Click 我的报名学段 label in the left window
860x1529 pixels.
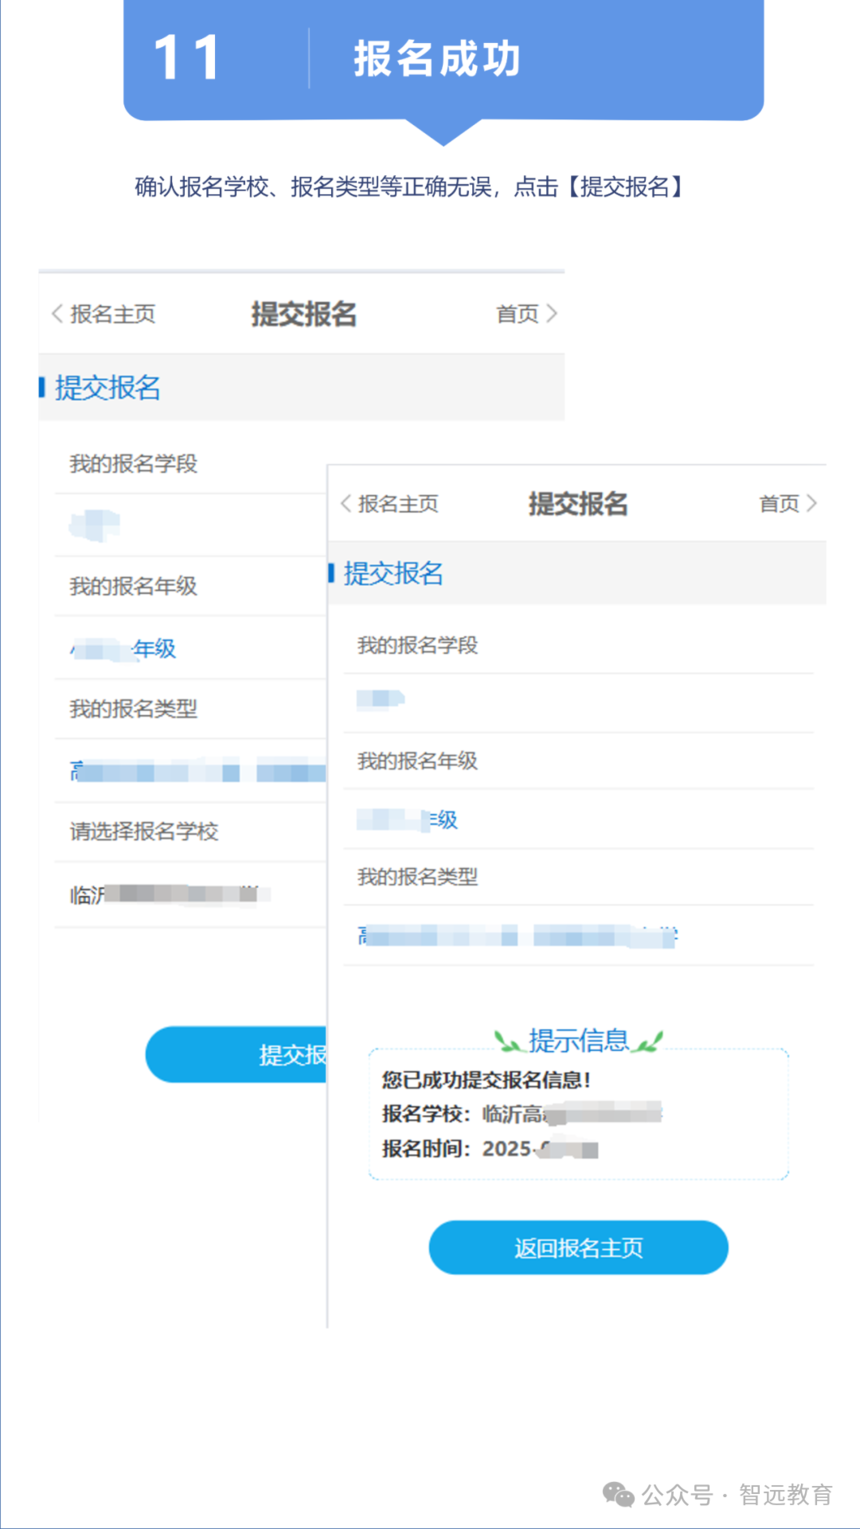[133, 463]
